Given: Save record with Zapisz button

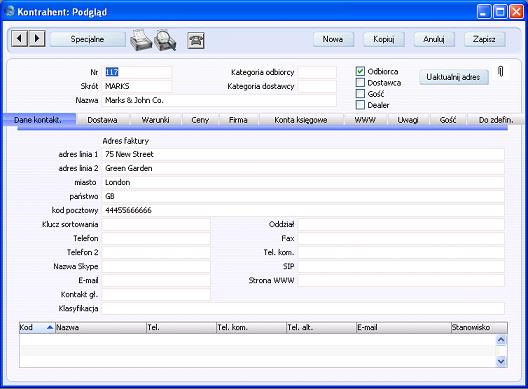Looking at the screenshot, I should tap(484, 39).
